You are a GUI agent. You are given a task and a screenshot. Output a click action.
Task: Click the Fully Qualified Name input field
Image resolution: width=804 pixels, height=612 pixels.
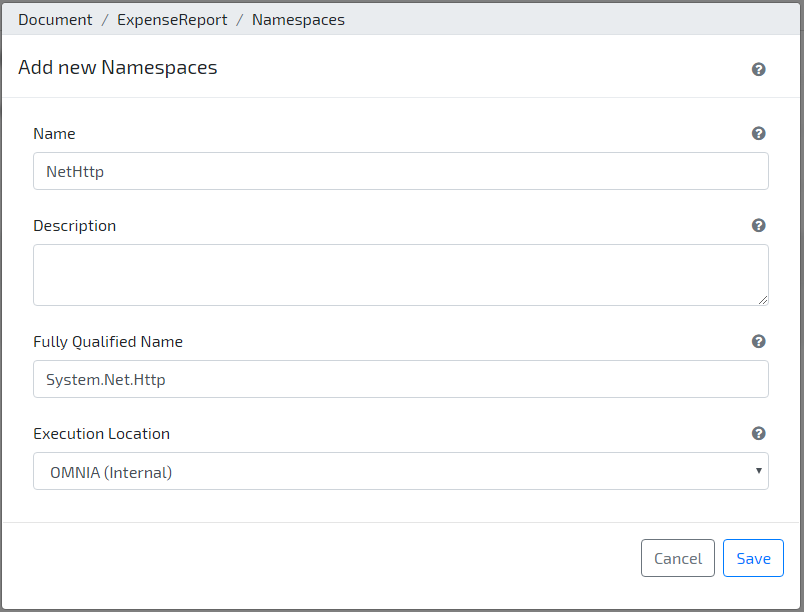coord(400,379)
